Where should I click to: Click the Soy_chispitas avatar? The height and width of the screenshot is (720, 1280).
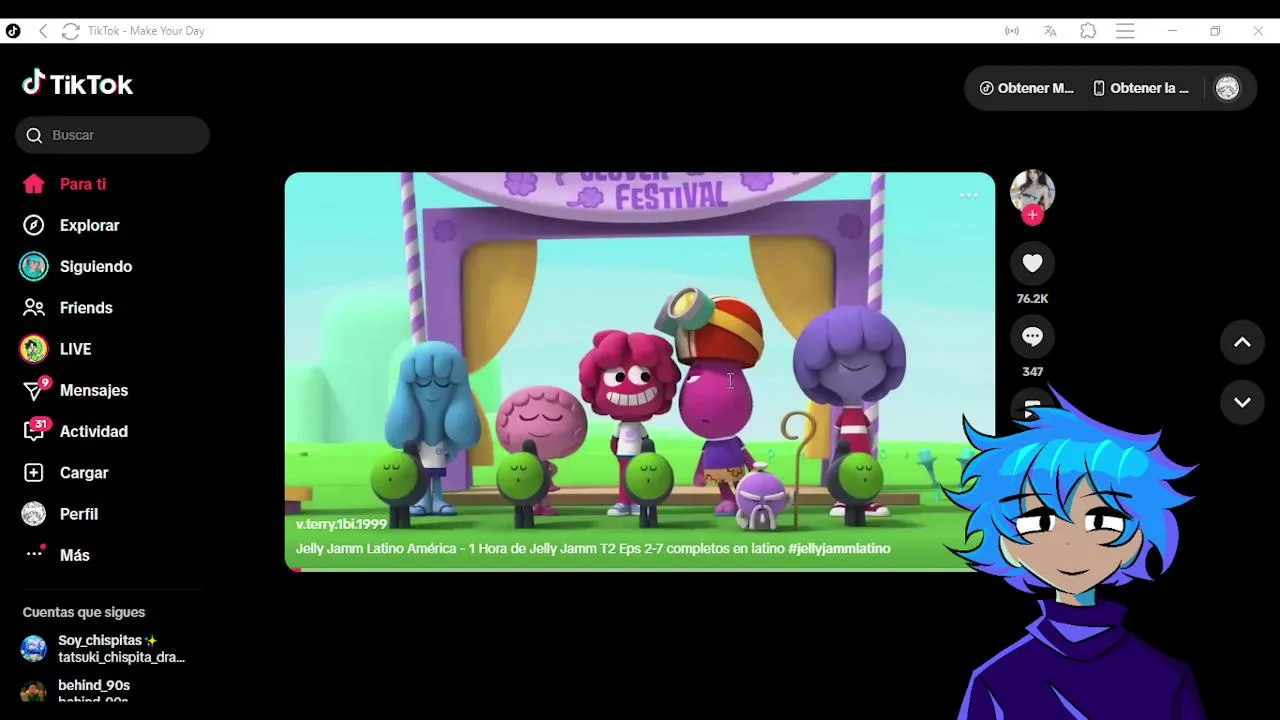coord(34,648)
